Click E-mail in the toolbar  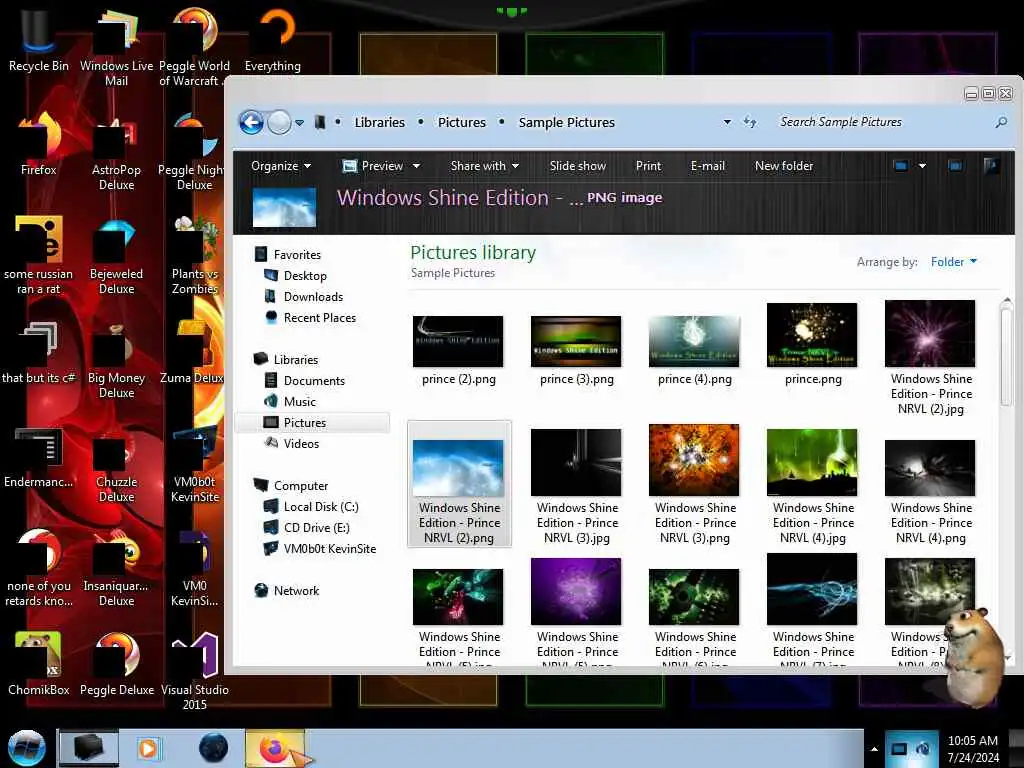click(x=707, y=166)
